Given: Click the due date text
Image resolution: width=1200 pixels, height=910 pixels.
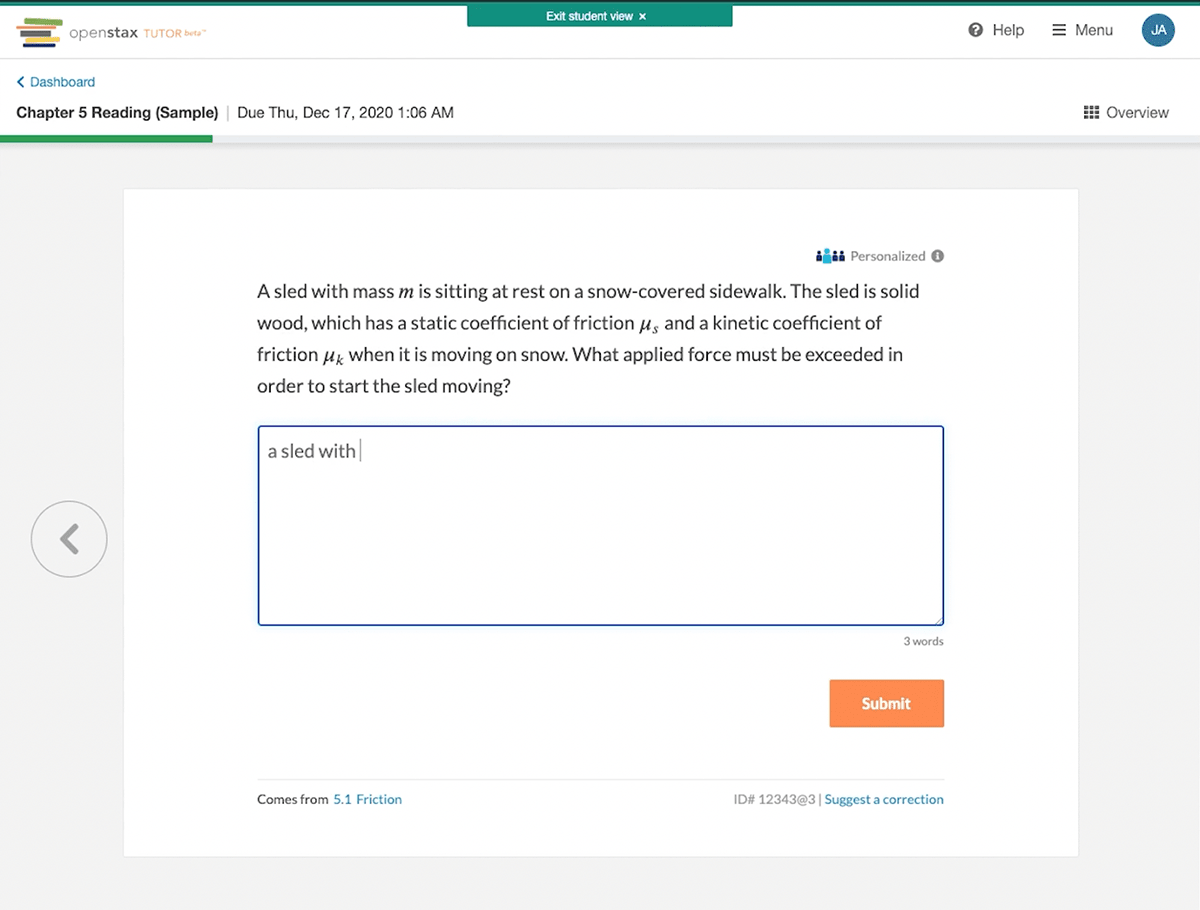Looking at the screenshot, I should coord(346,112).
